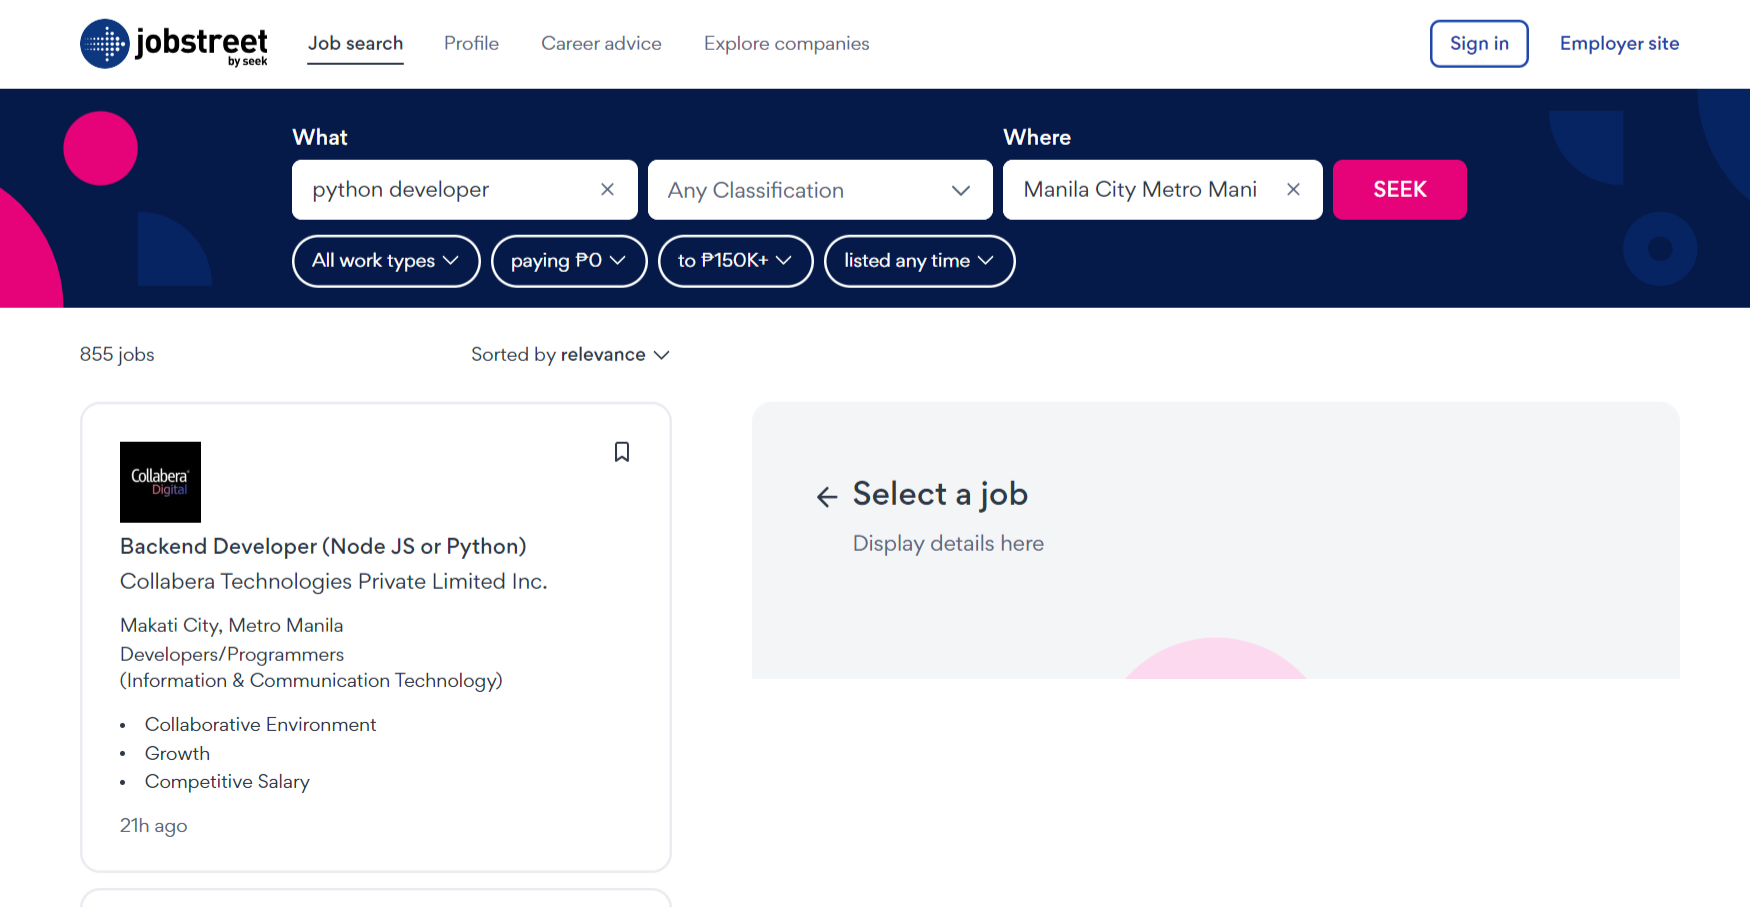The width and height of the screenshot is (1750, 907).
Task: Open the Backend Developer (Node JS or Python) listing
Action: point(323,546)
